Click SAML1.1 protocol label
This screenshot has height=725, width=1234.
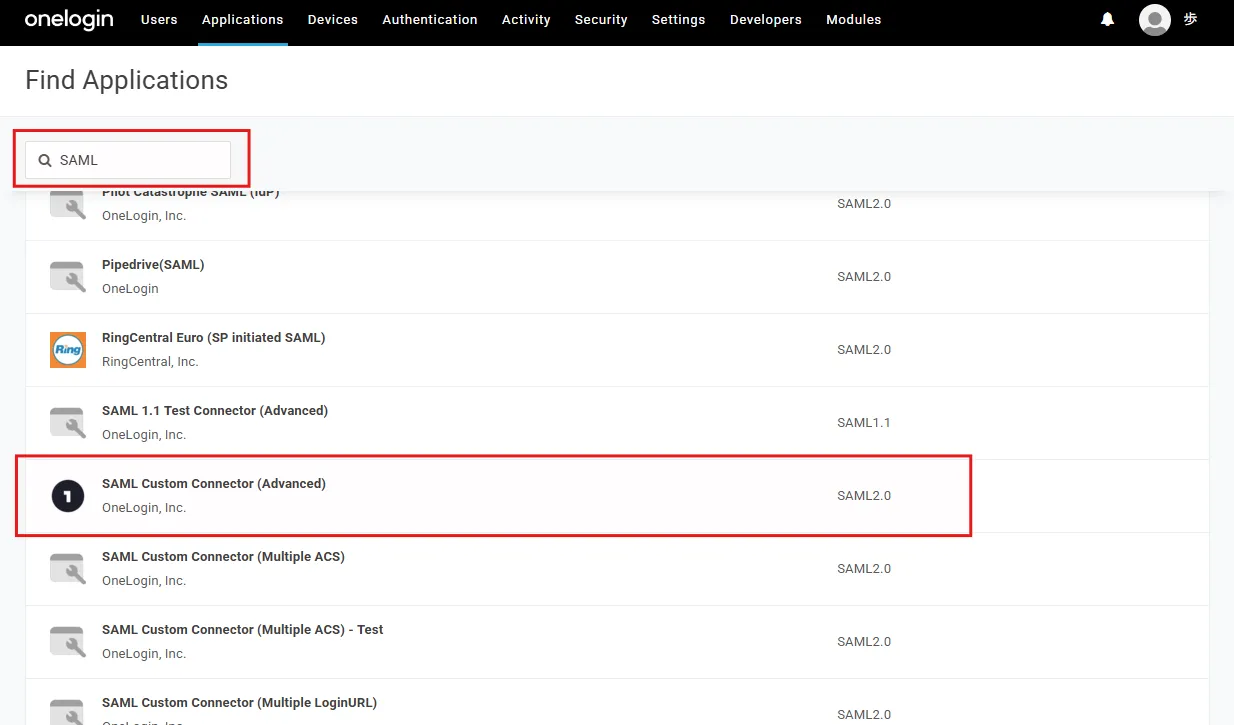click(864, 423)
